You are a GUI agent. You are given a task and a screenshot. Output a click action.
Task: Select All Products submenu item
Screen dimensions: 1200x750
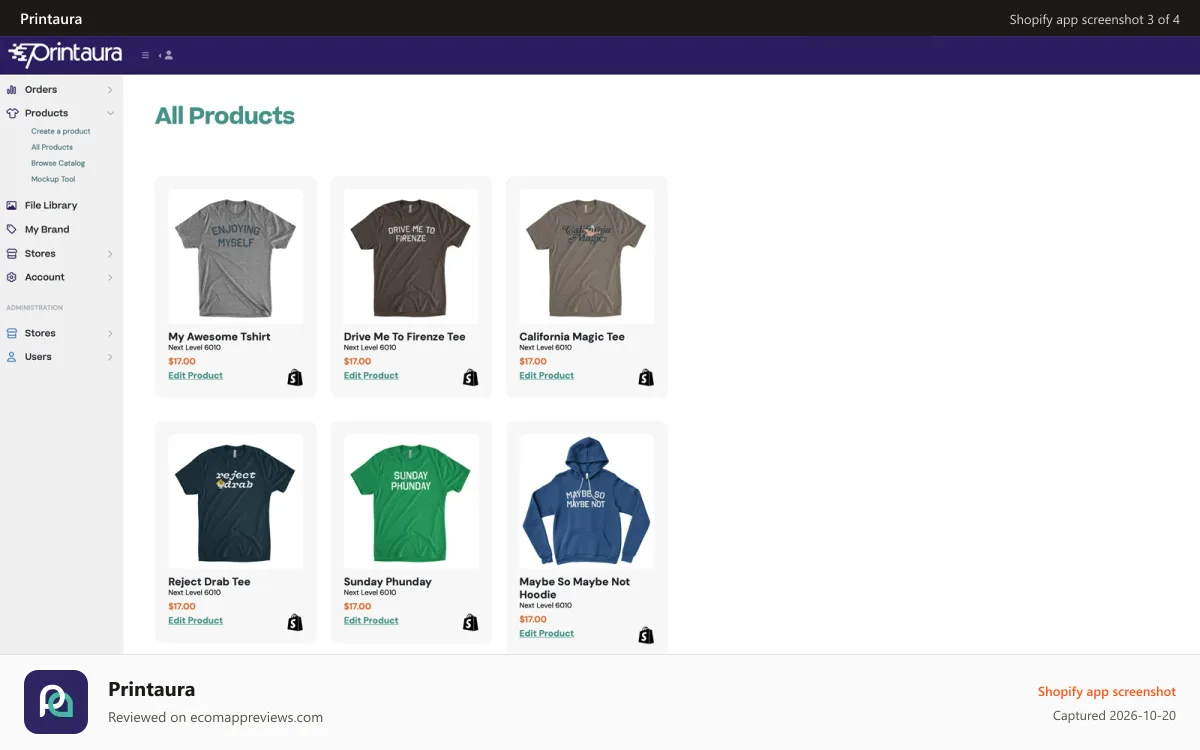pyautogui.click(x=52, y=147)
